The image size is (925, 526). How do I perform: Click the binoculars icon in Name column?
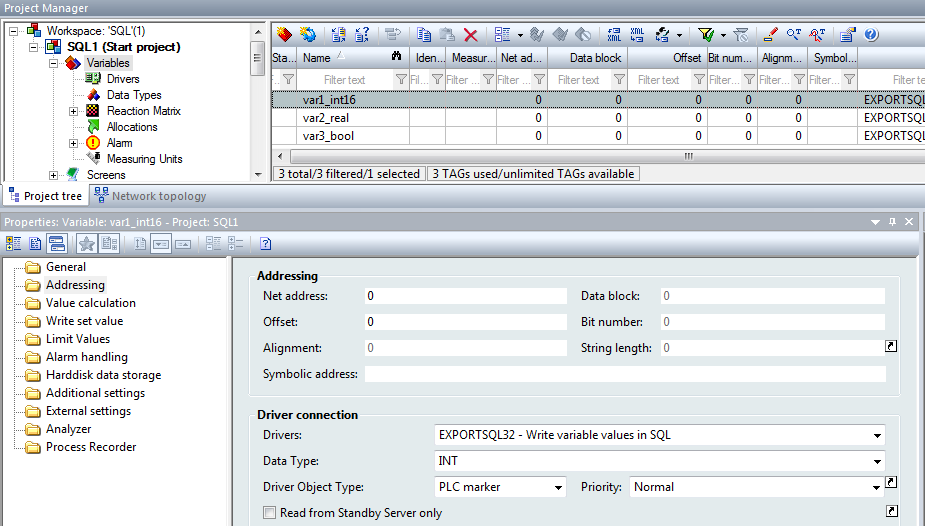[397, 58]
